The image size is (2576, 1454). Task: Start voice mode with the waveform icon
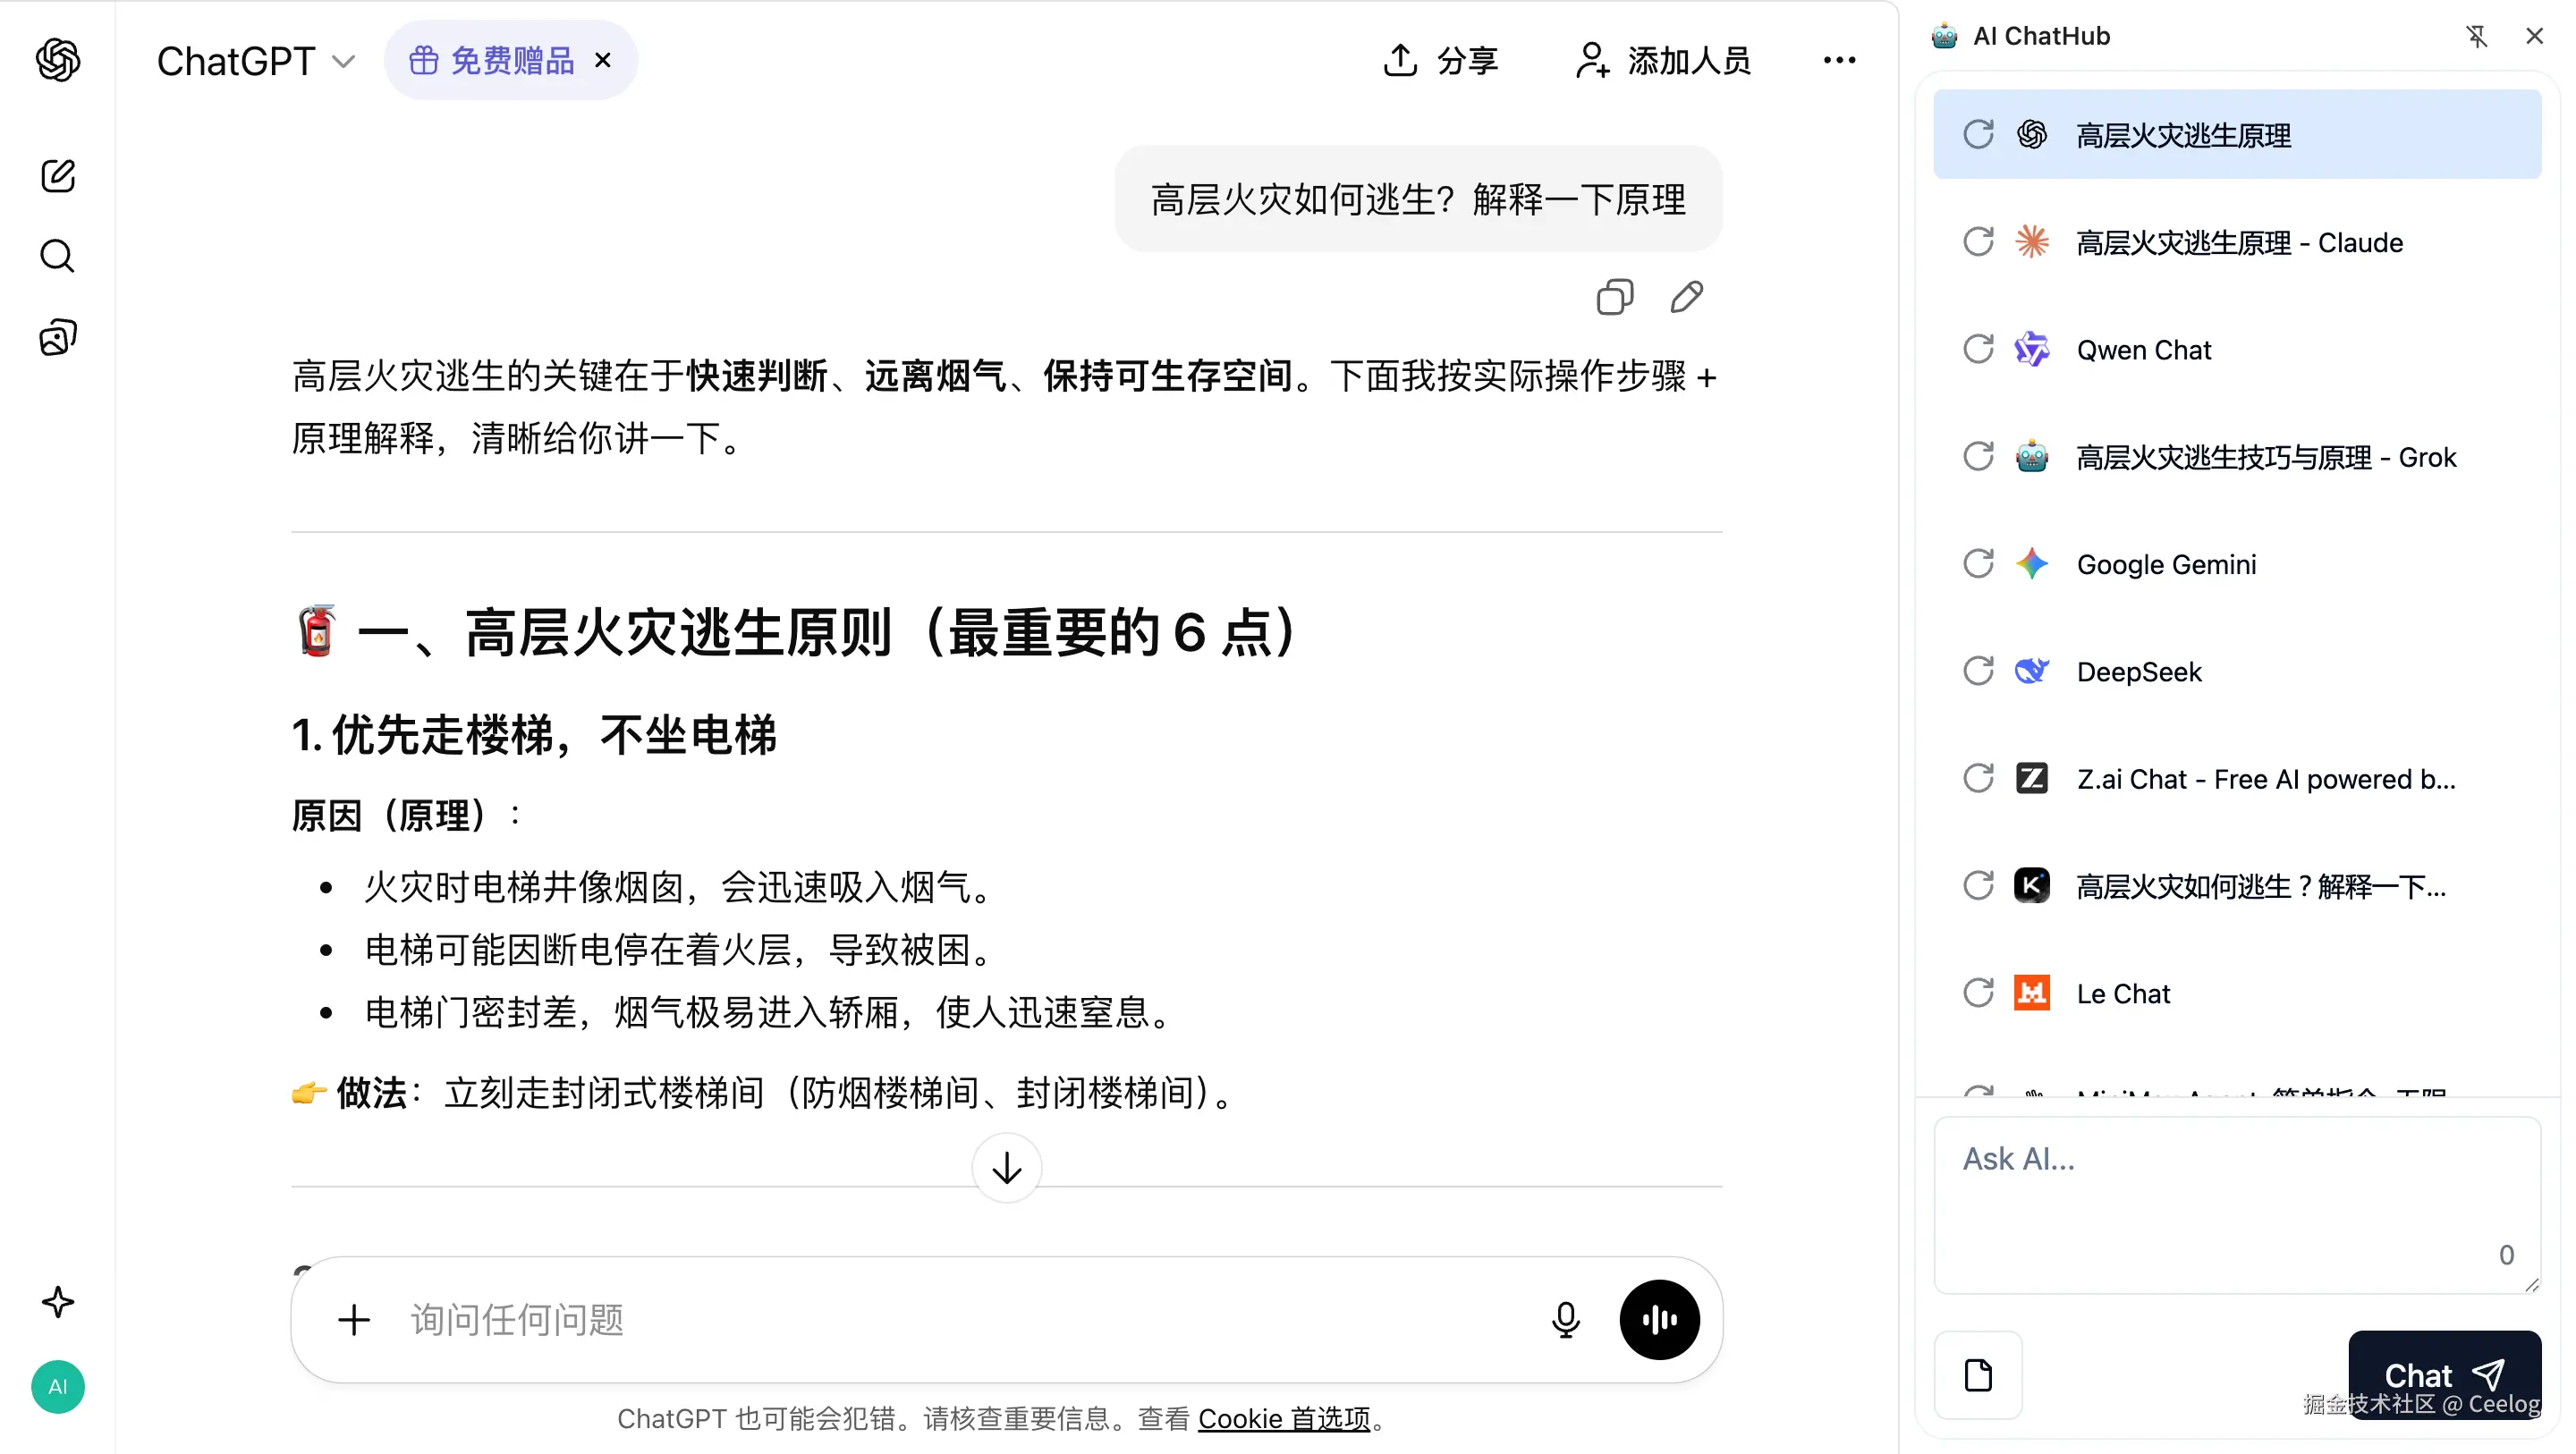coord(1658,1319)
